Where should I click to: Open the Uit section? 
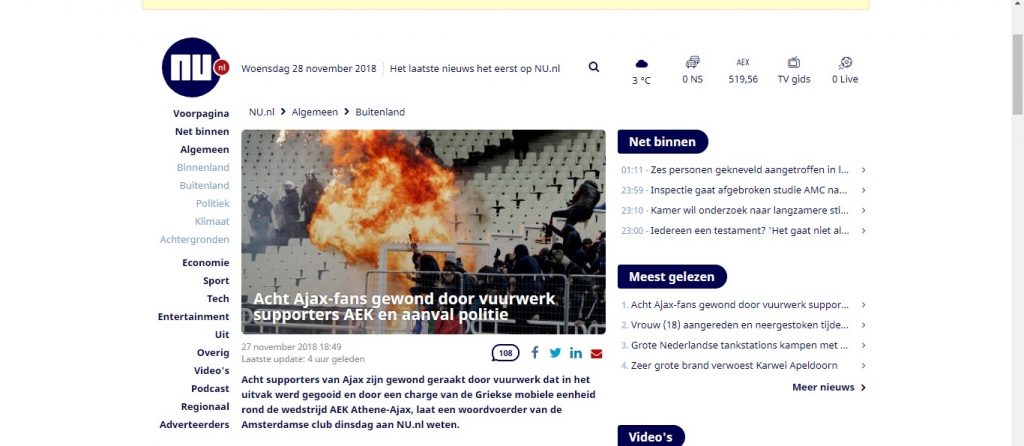(222, 334)
